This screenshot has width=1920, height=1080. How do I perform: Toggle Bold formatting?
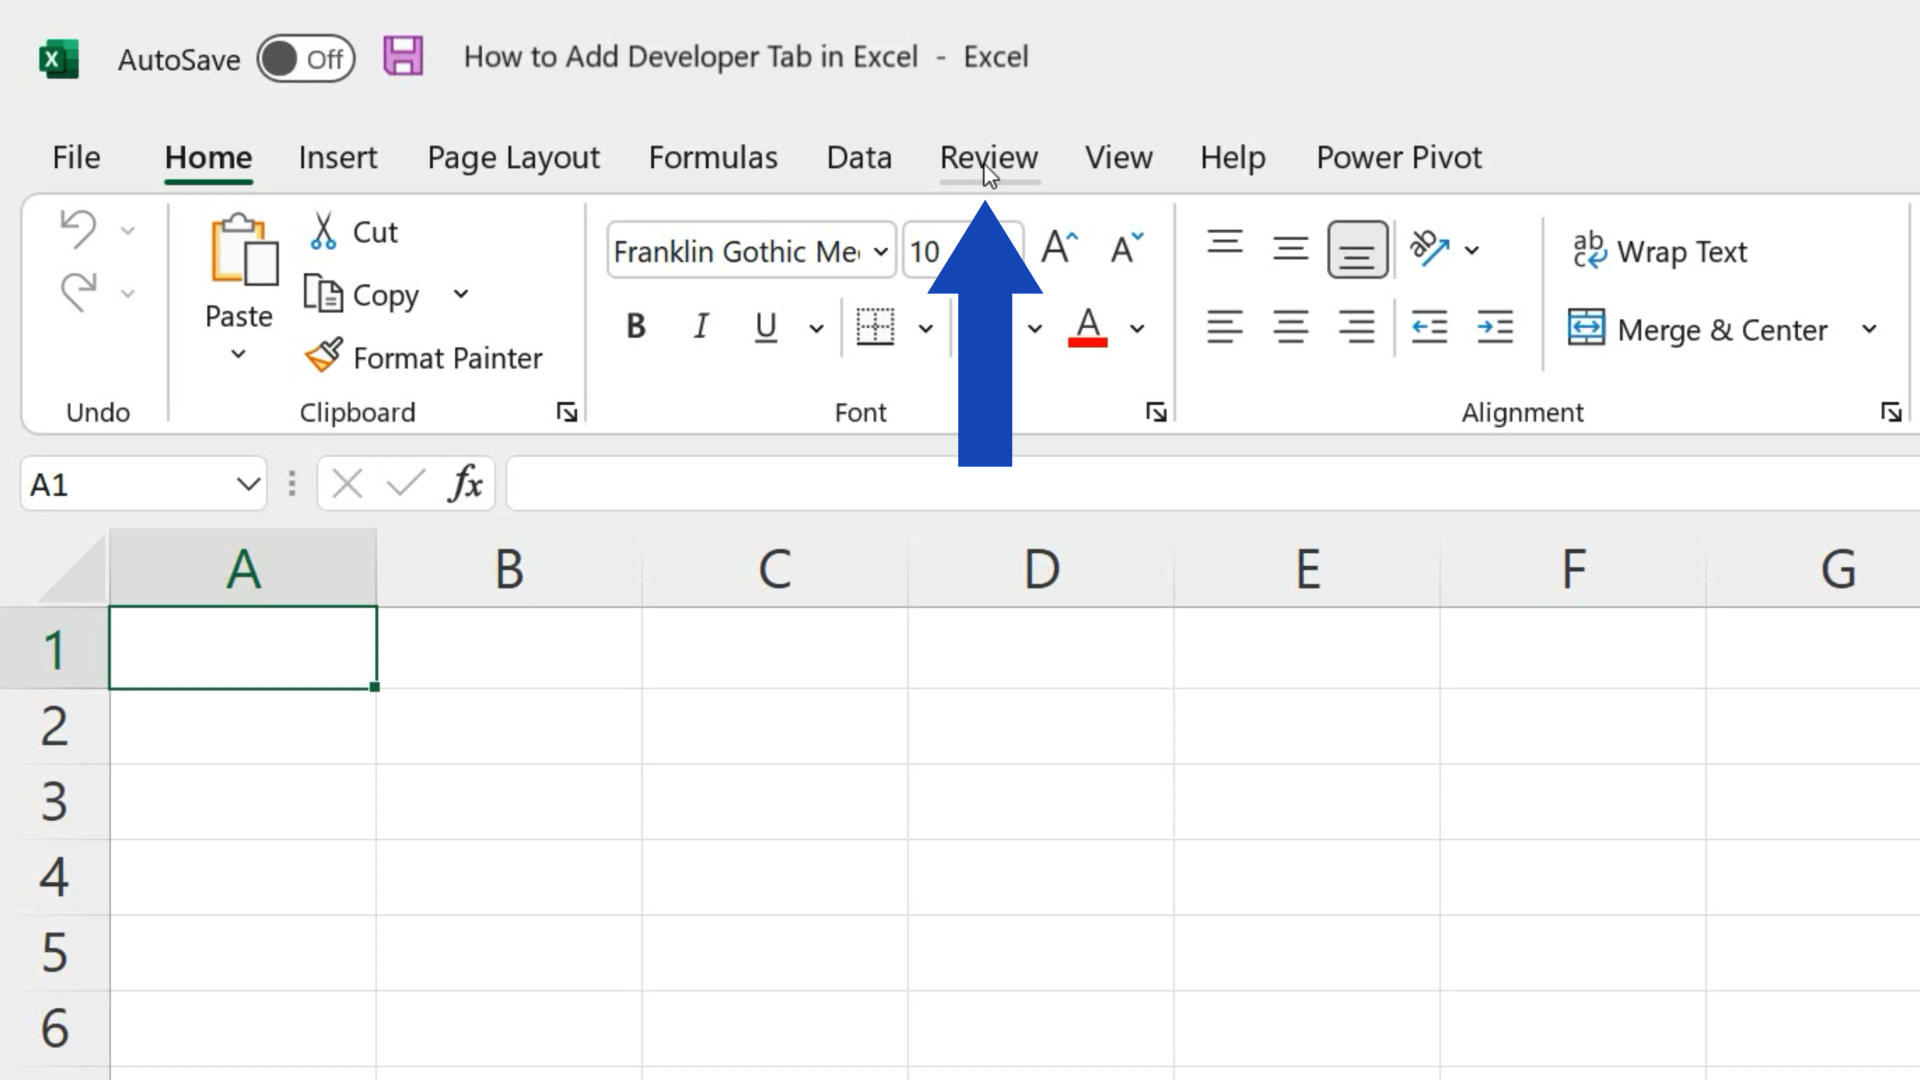[636, 326]
